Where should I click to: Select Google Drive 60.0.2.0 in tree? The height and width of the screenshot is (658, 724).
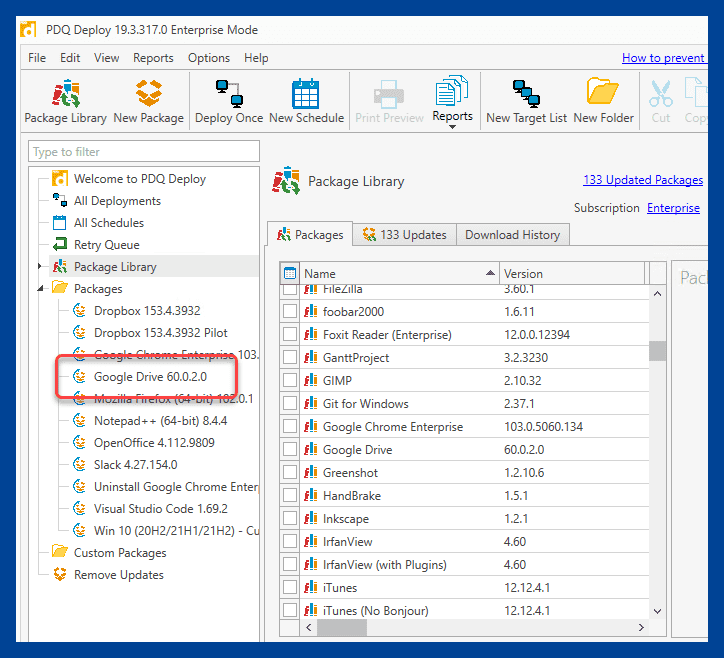point(150,376)
